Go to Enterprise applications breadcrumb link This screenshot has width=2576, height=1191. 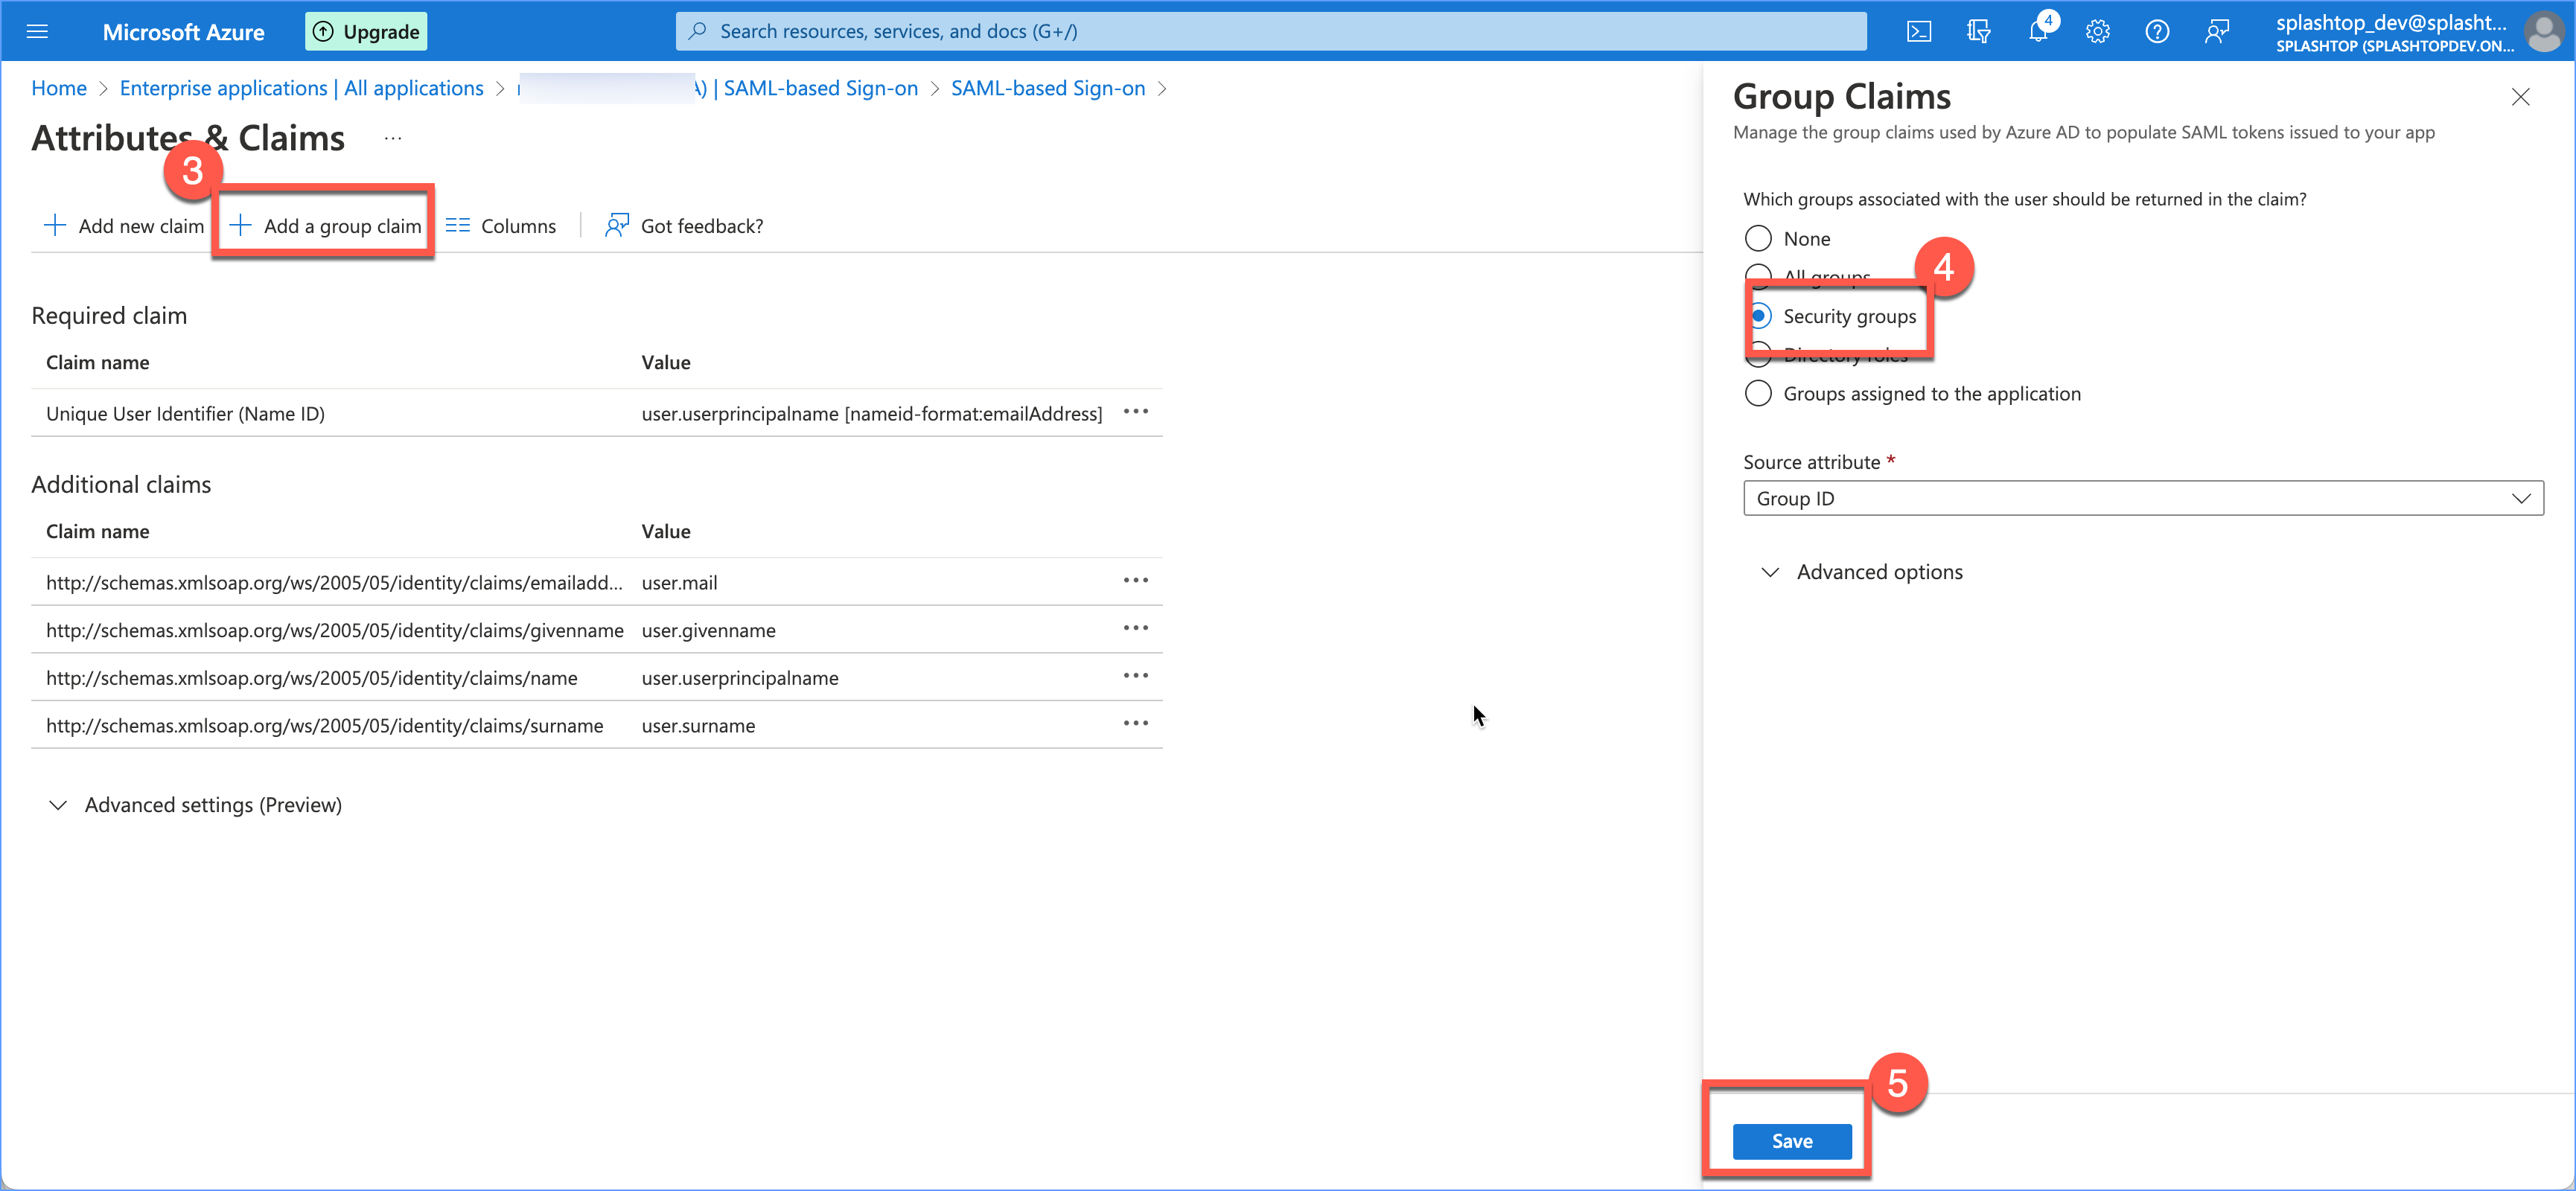301,88
